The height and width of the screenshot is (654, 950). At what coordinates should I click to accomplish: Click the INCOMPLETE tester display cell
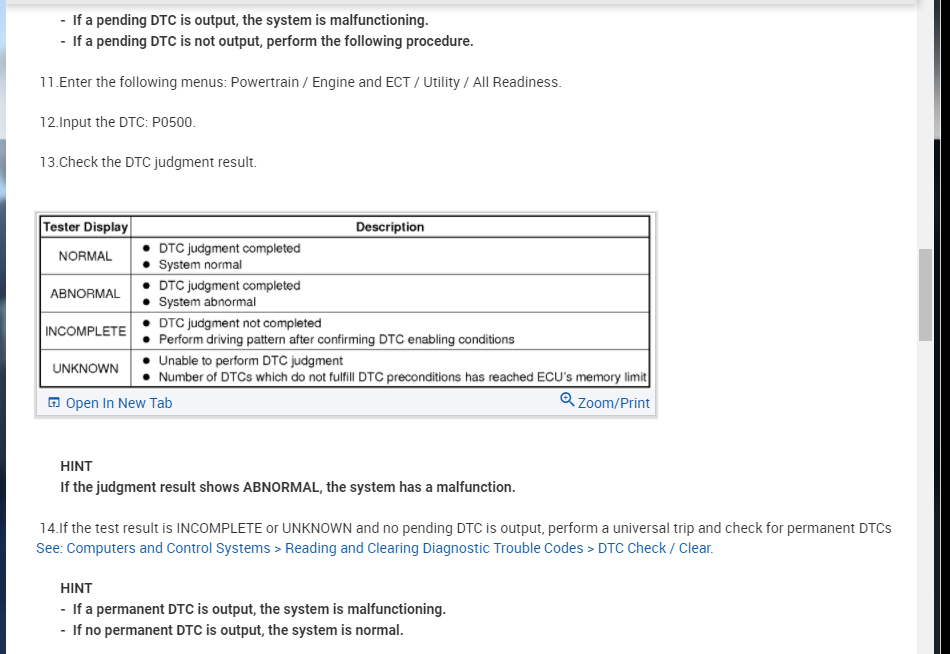(85, 331)
